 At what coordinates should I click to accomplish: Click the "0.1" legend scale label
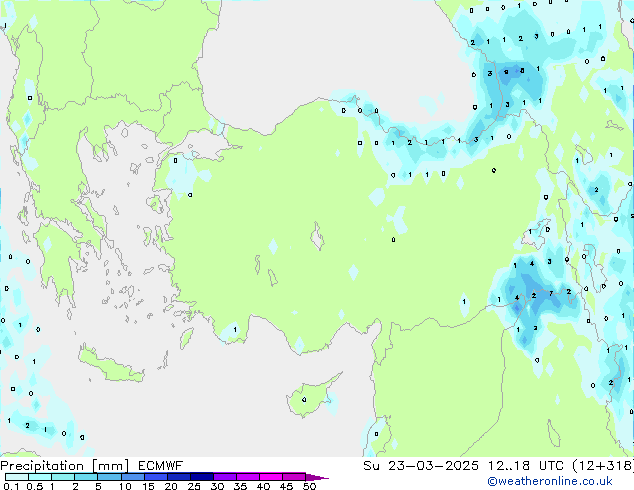click(11, 486)
